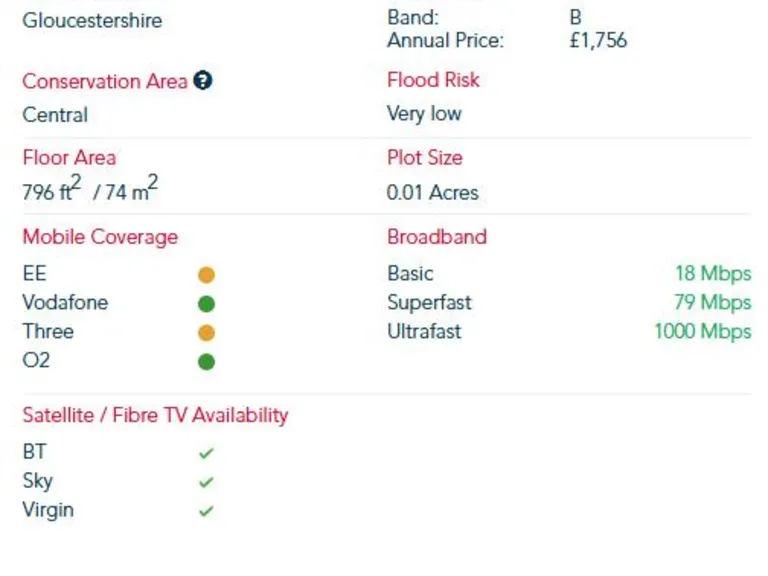Image resolution: width=768 pixels, height=576 pixels.
Task: Click the 79 Mbps Superfast speed value
Action: click(x=712, y=302)
